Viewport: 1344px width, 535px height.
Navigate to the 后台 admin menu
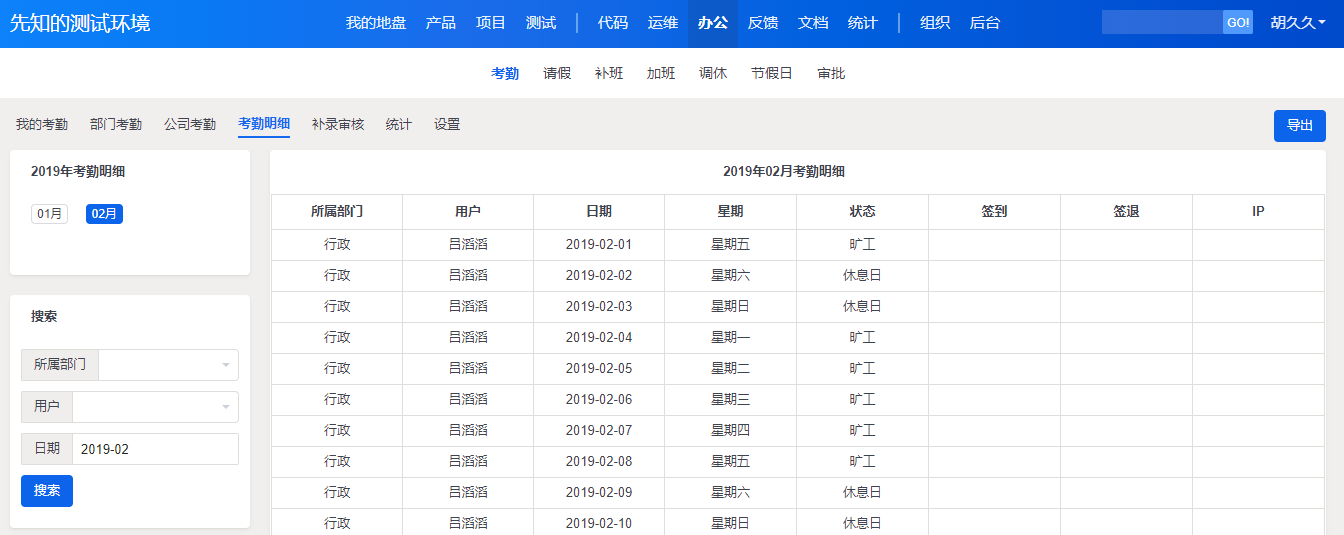click(x=985, y=23)
